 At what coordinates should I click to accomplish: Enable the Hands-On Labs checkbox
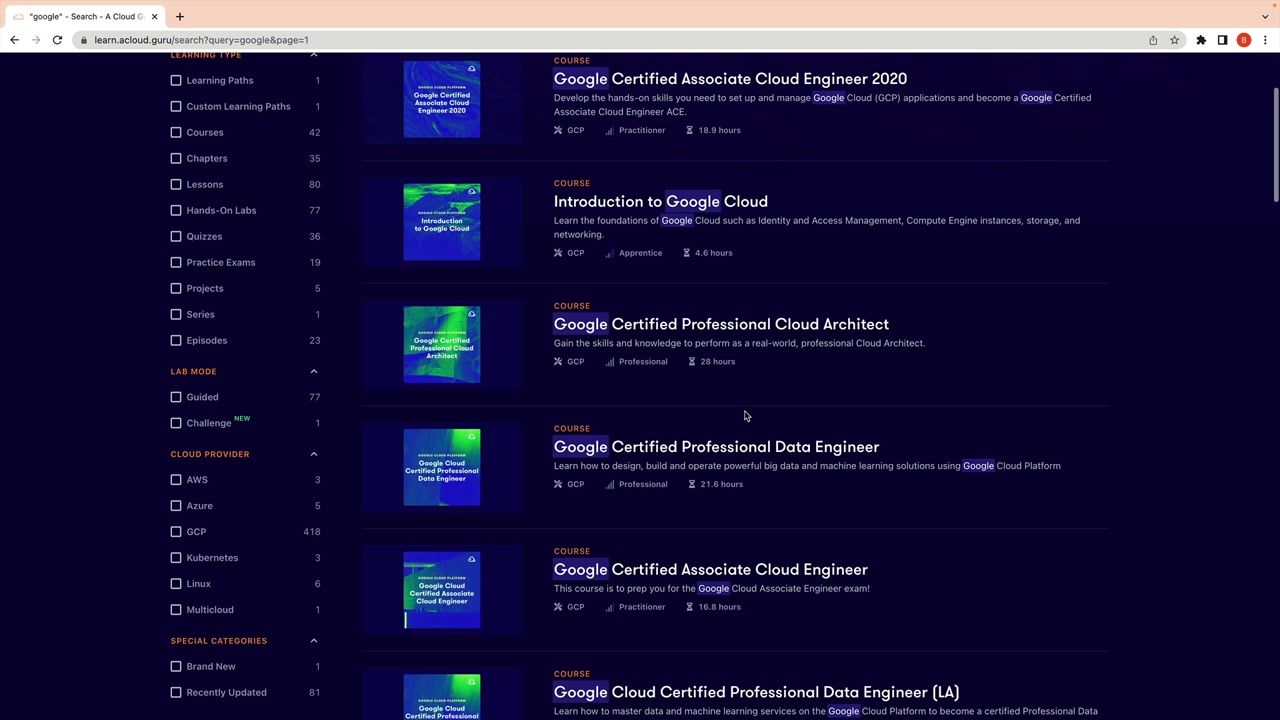pos(176,210)
